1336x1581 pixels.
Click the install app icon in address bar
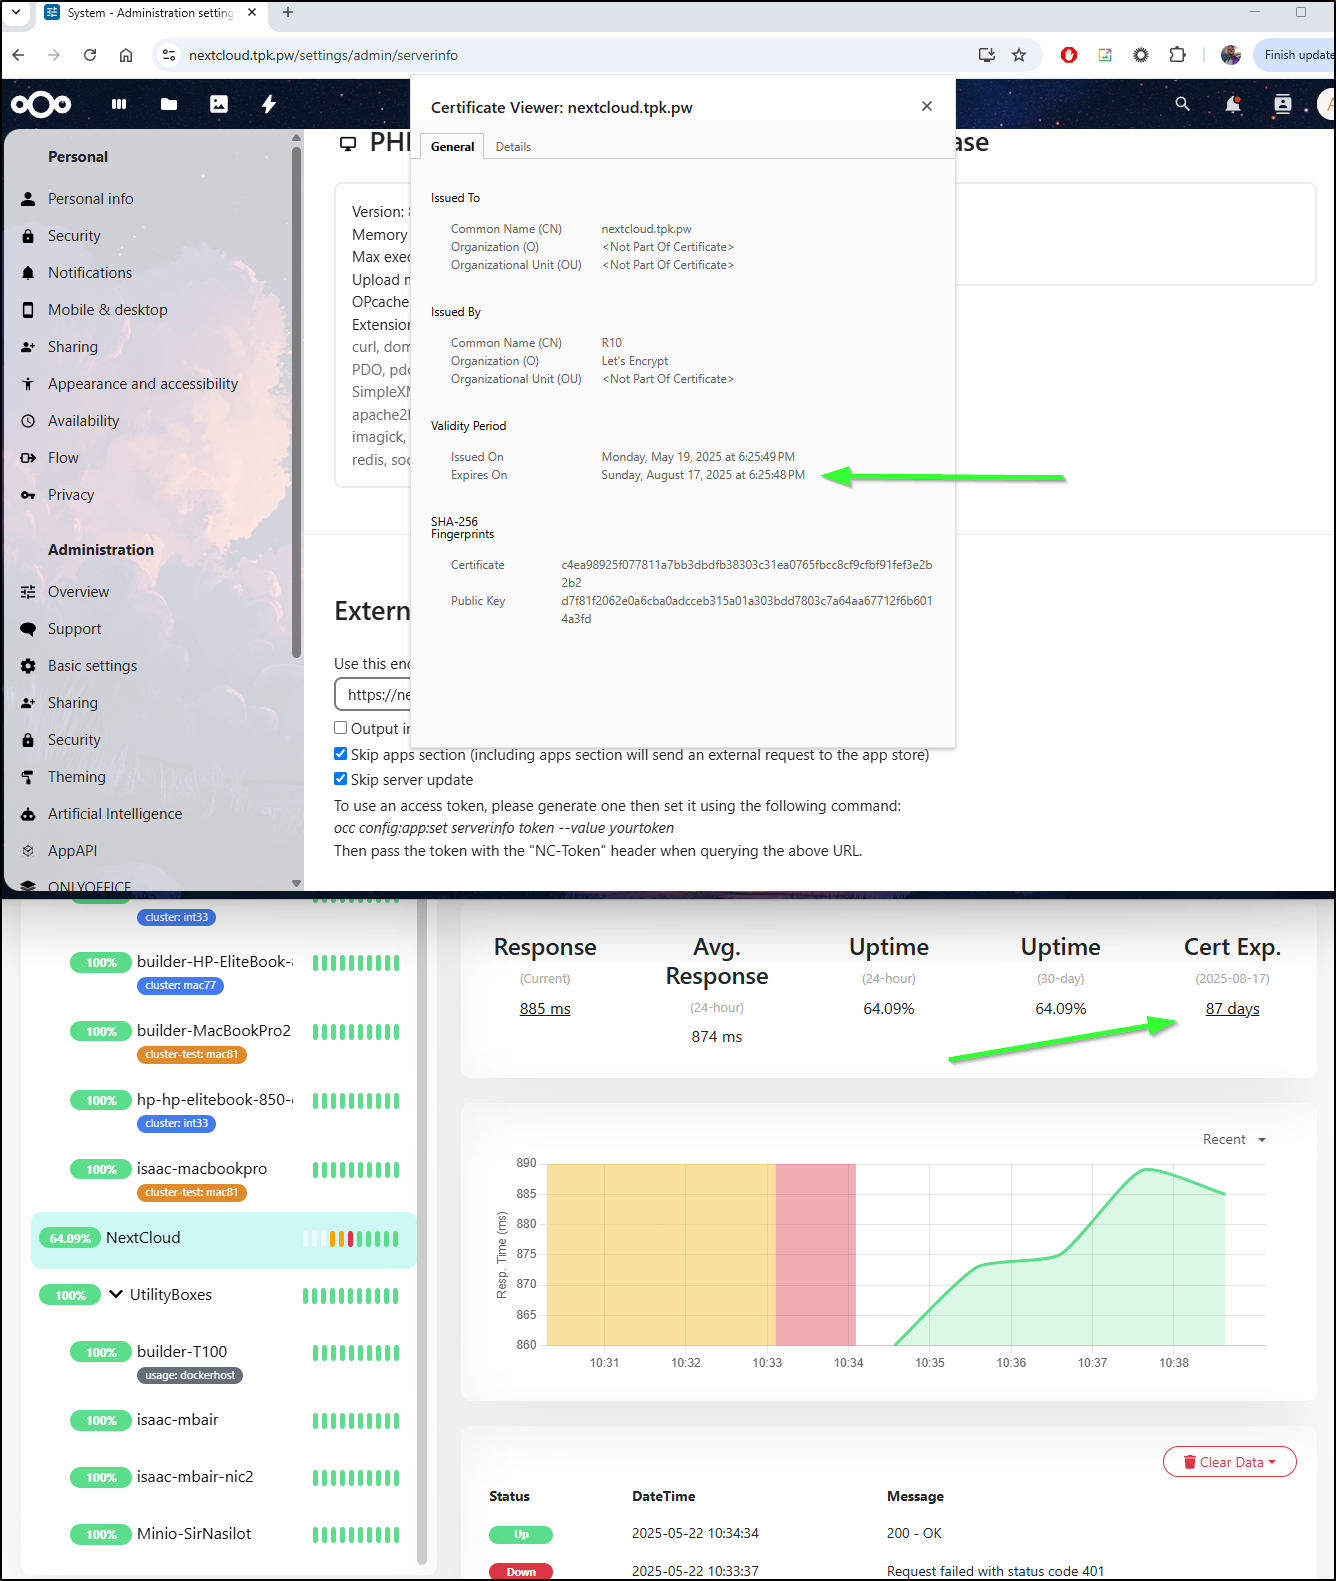click(x=987, y=55)
